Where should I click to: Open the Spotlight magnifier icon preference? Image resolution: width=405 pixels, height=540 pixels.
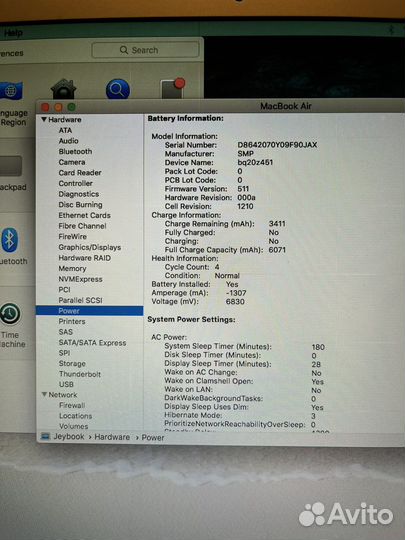pyautogui.click(x=118, y=89)
